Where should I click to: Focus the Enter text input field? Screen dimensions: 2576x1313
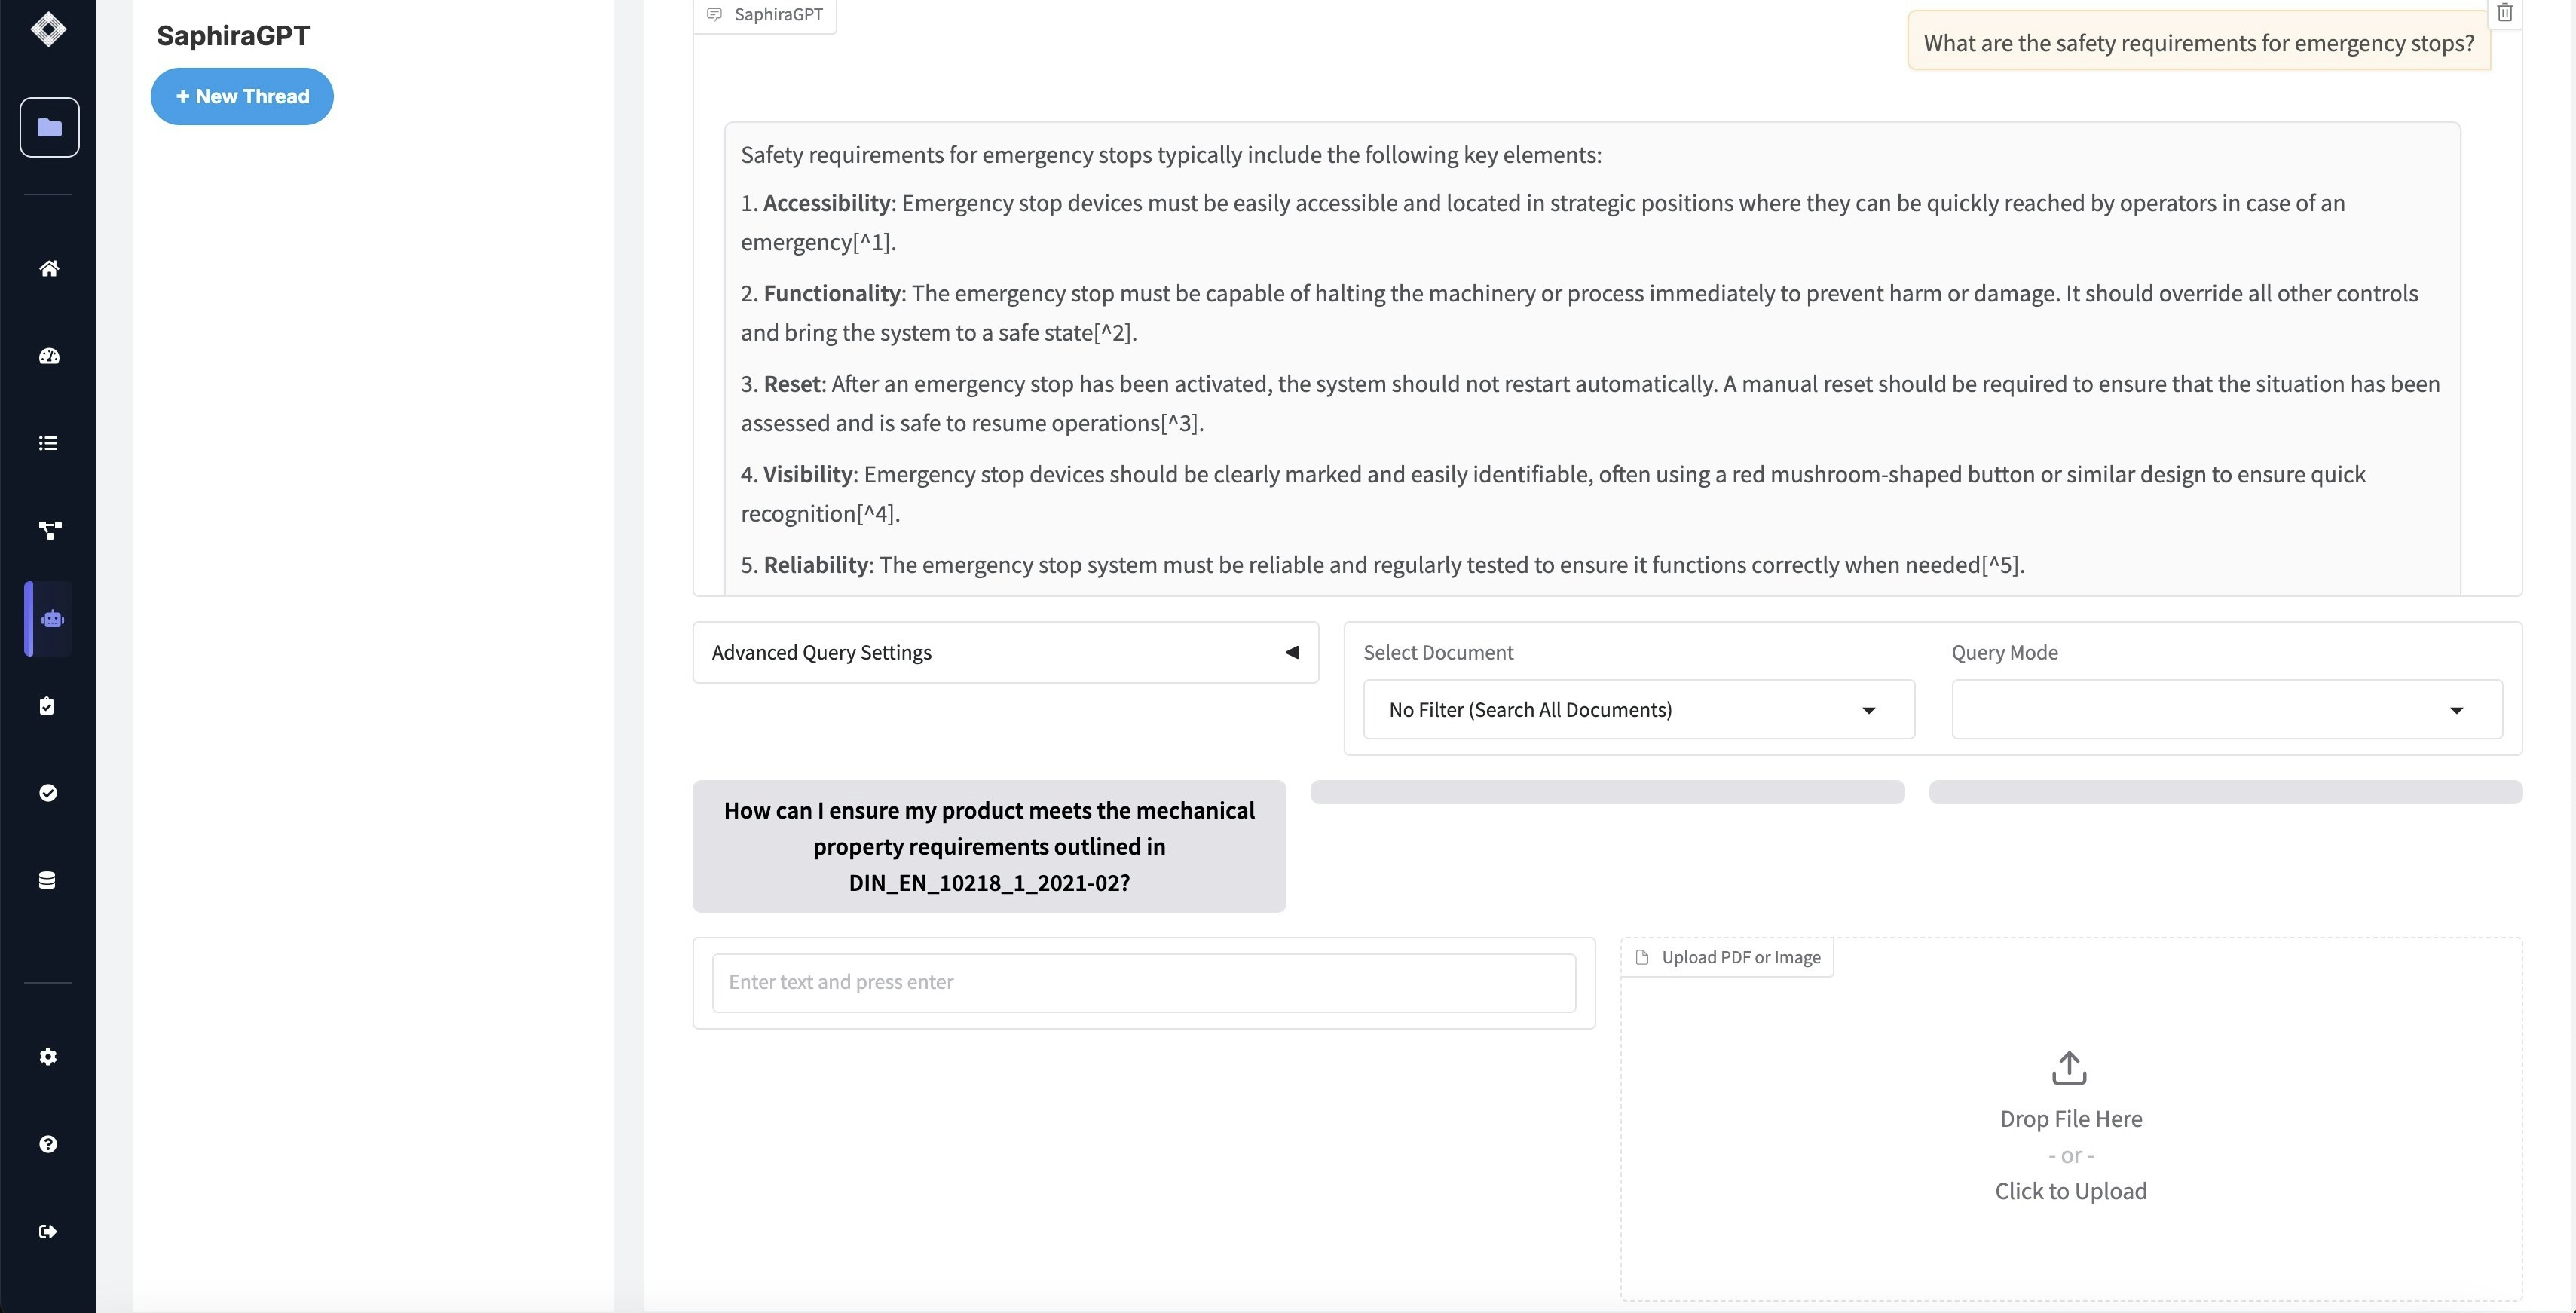coord(1143,982)
